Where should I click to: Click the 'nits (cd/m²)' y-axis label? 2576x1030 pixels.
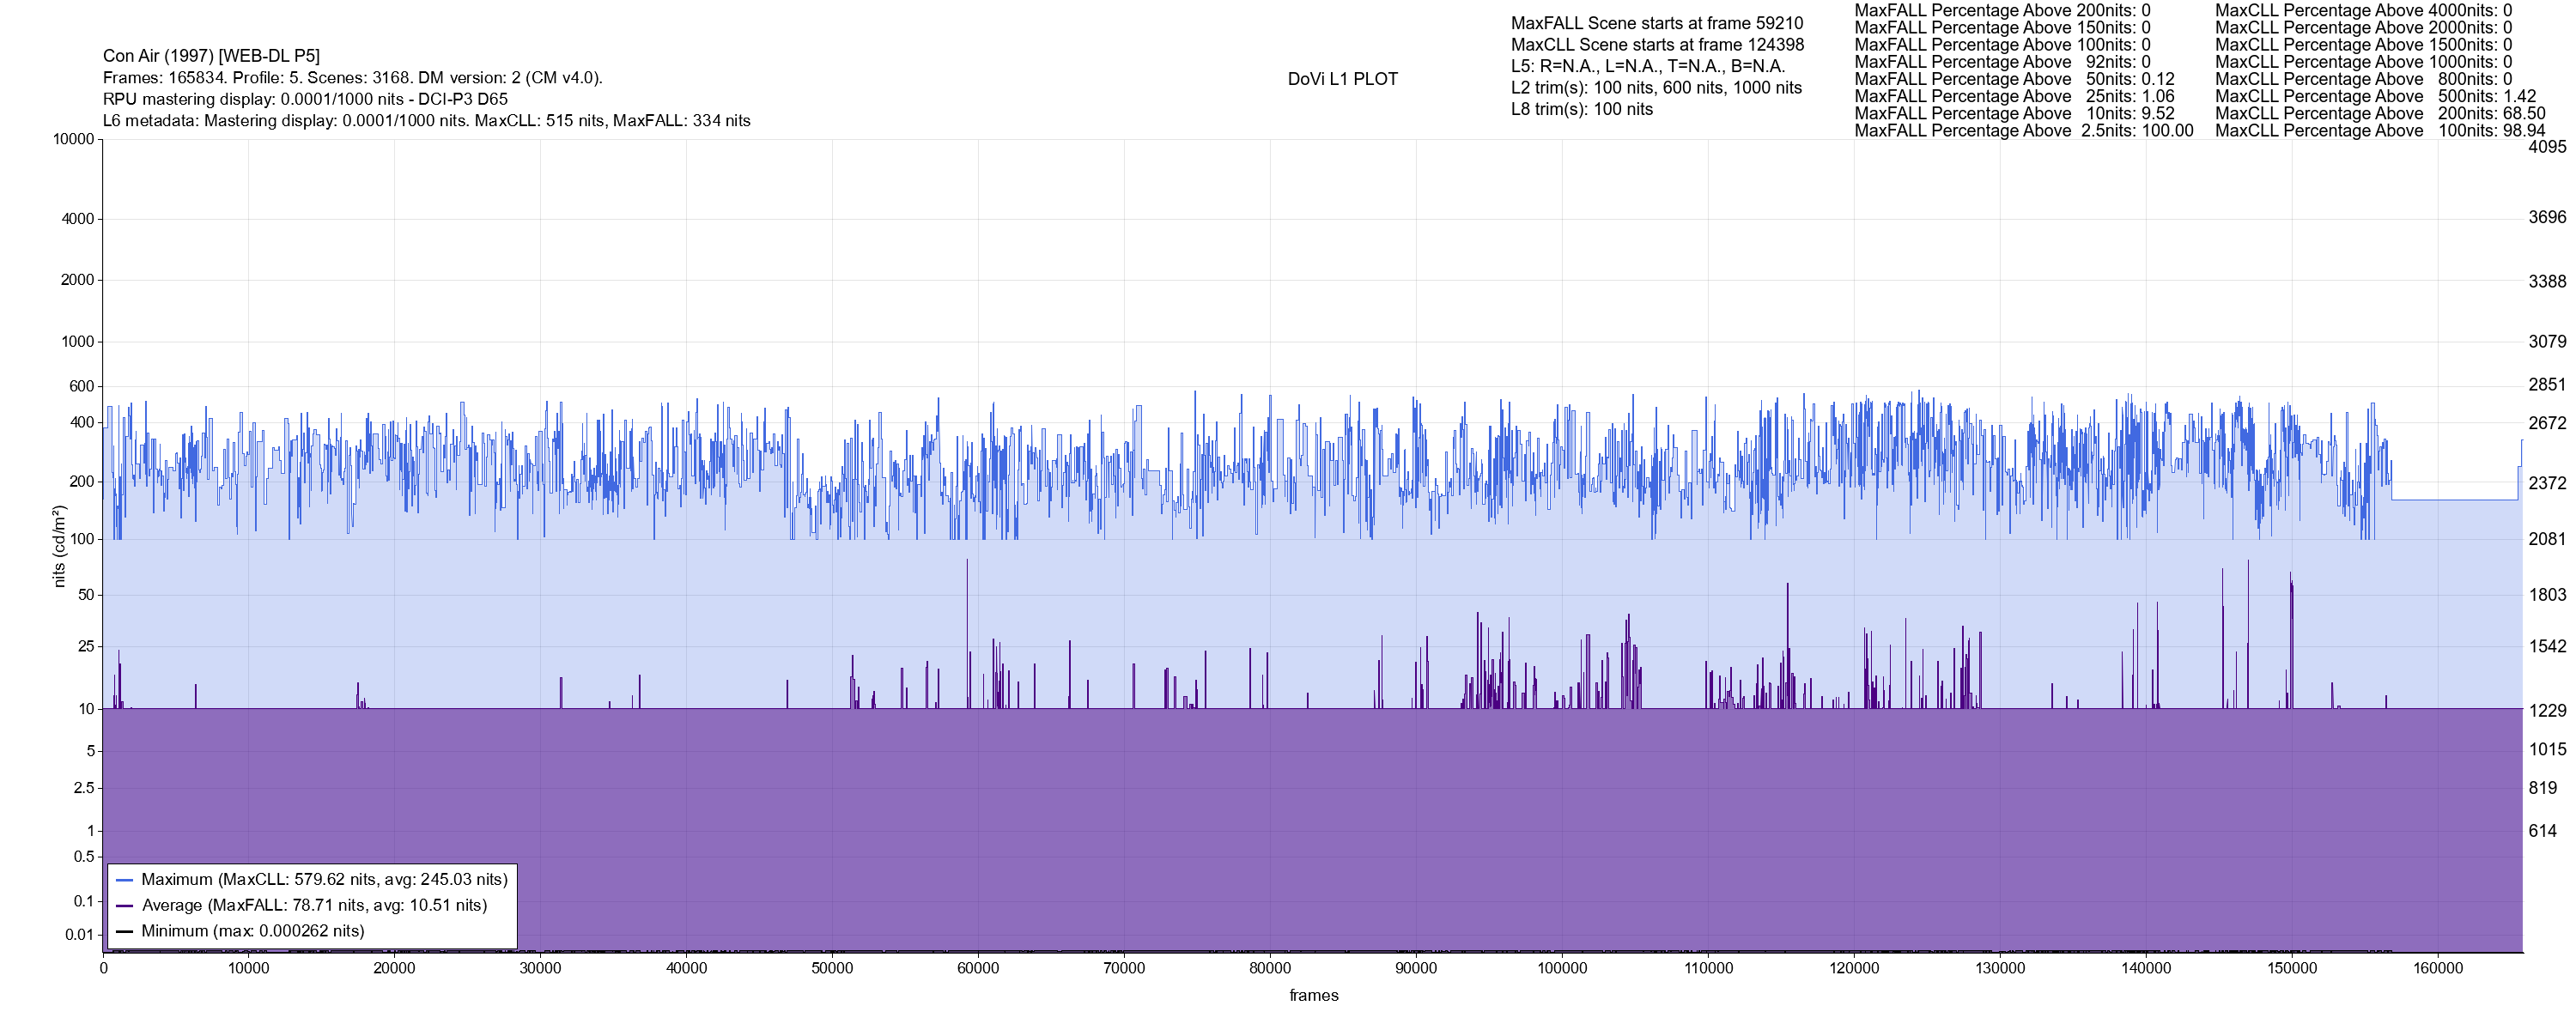[x=59, y=546]
